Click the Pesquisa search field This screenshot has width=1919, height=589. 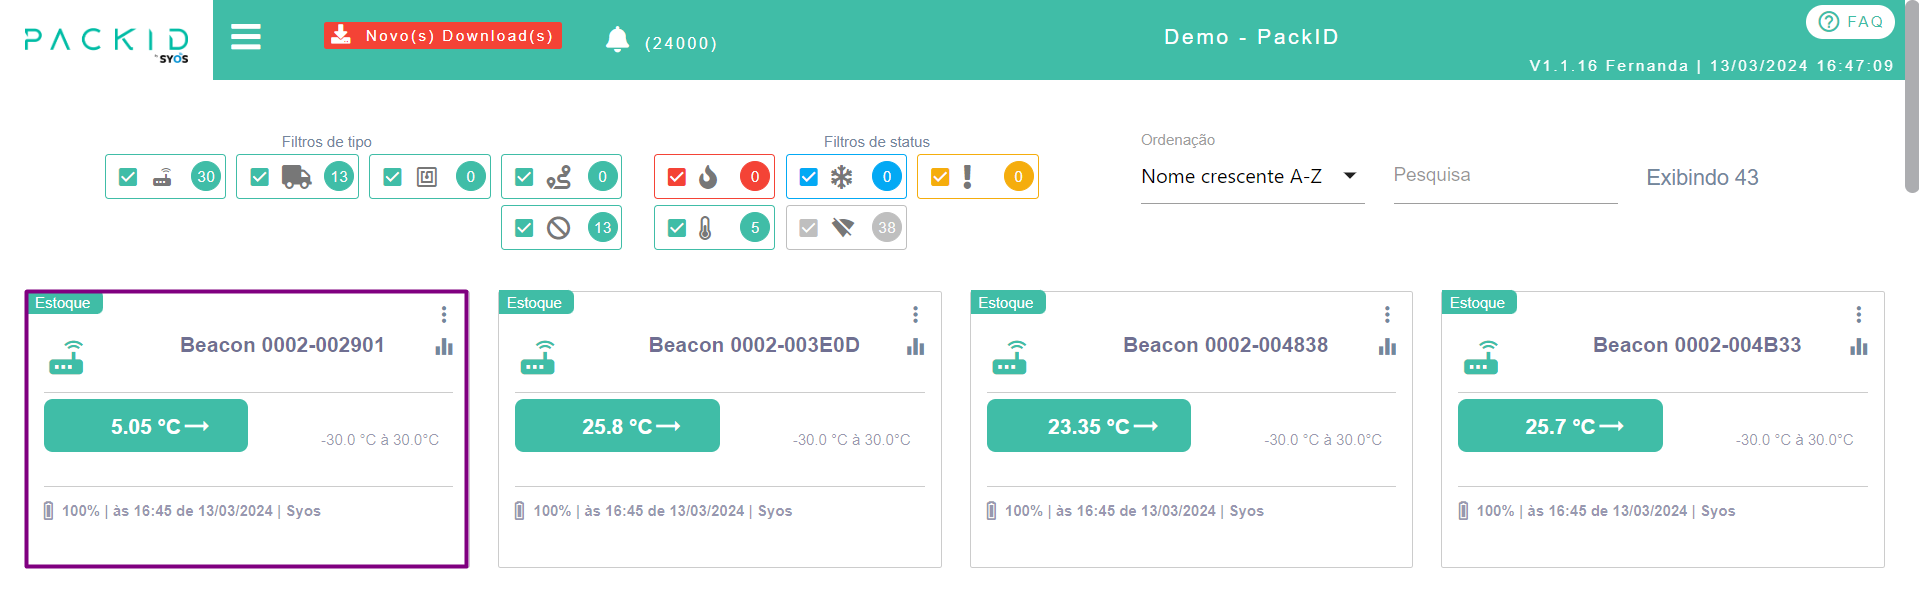click(1504, 176)
